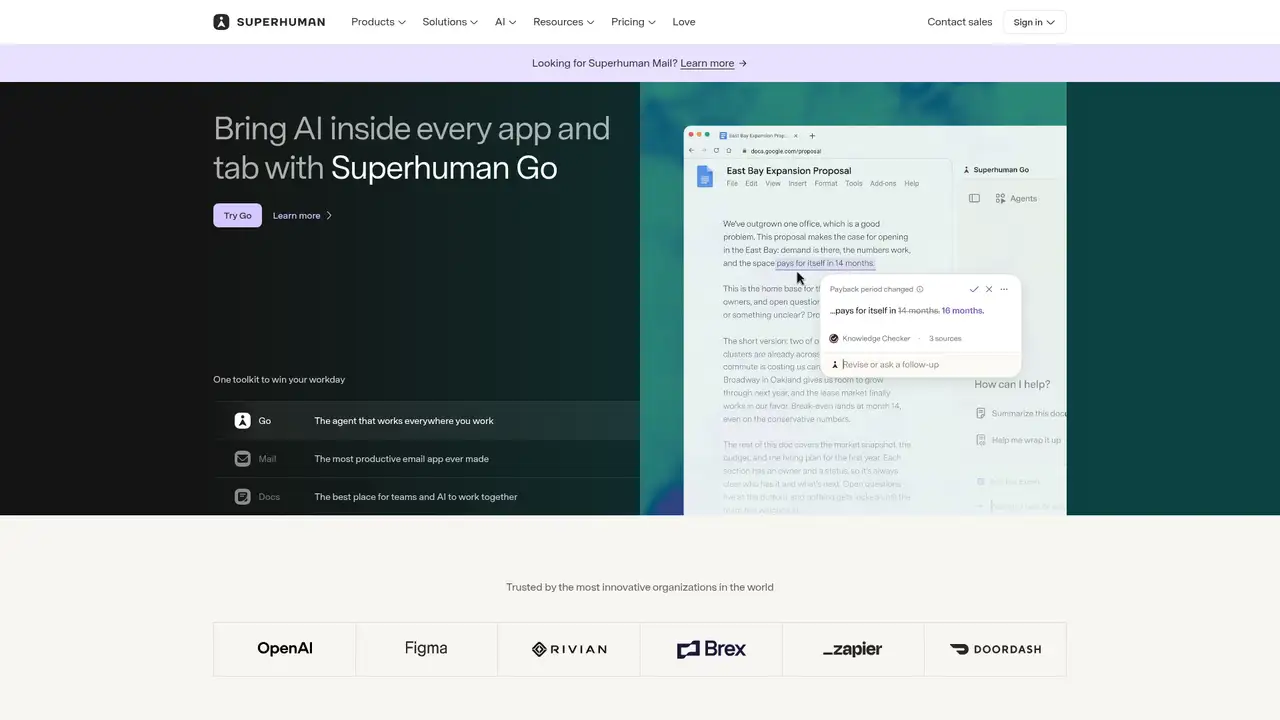Dismiss suggestion with X on Payback period card
Screen dimensions: 1280x720
click(989, 289)
